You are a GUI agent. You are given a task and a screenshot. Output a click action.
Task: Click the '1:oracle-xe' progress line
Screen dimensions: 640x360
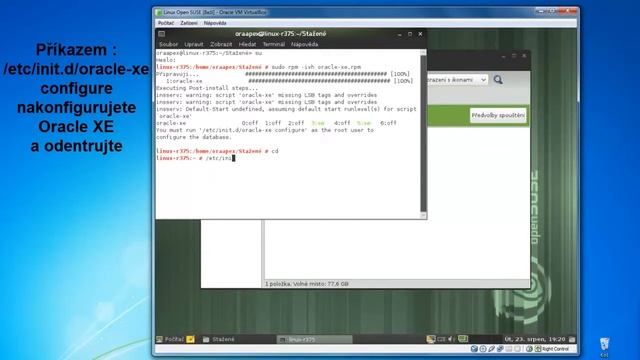tap(289, 81)
